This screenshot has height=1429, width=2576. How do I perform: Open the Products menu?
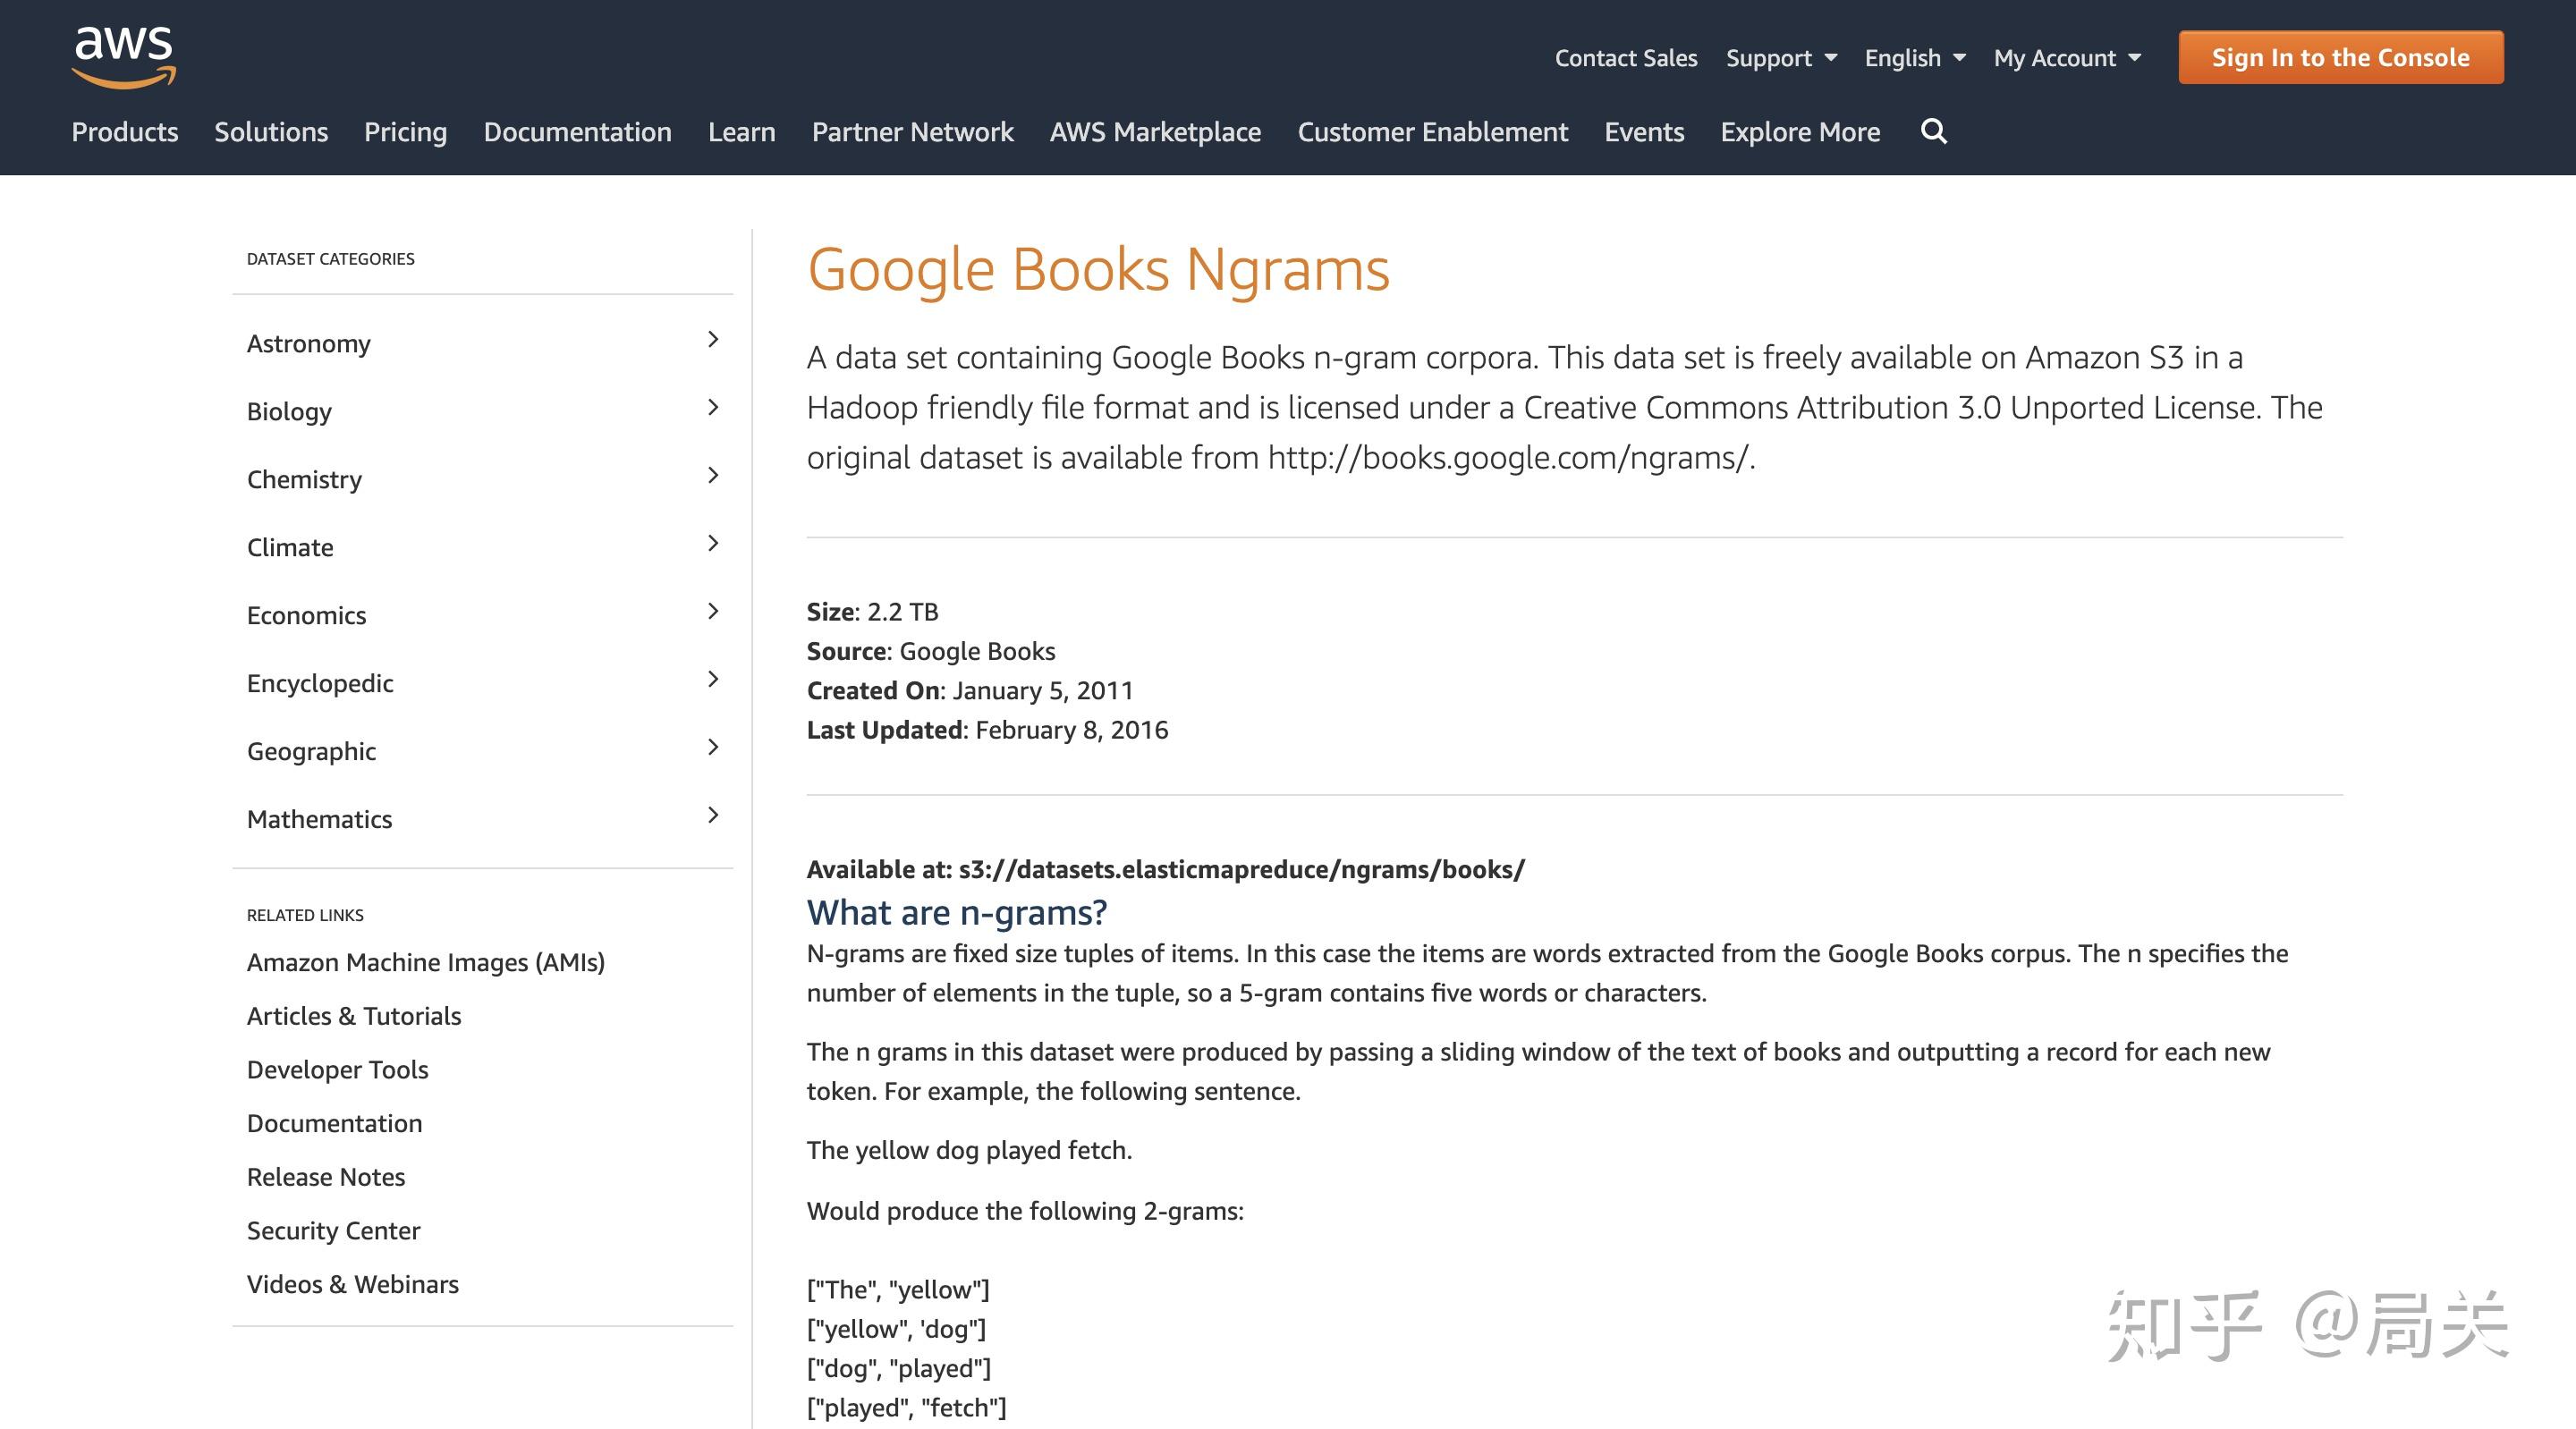[125, 132]
